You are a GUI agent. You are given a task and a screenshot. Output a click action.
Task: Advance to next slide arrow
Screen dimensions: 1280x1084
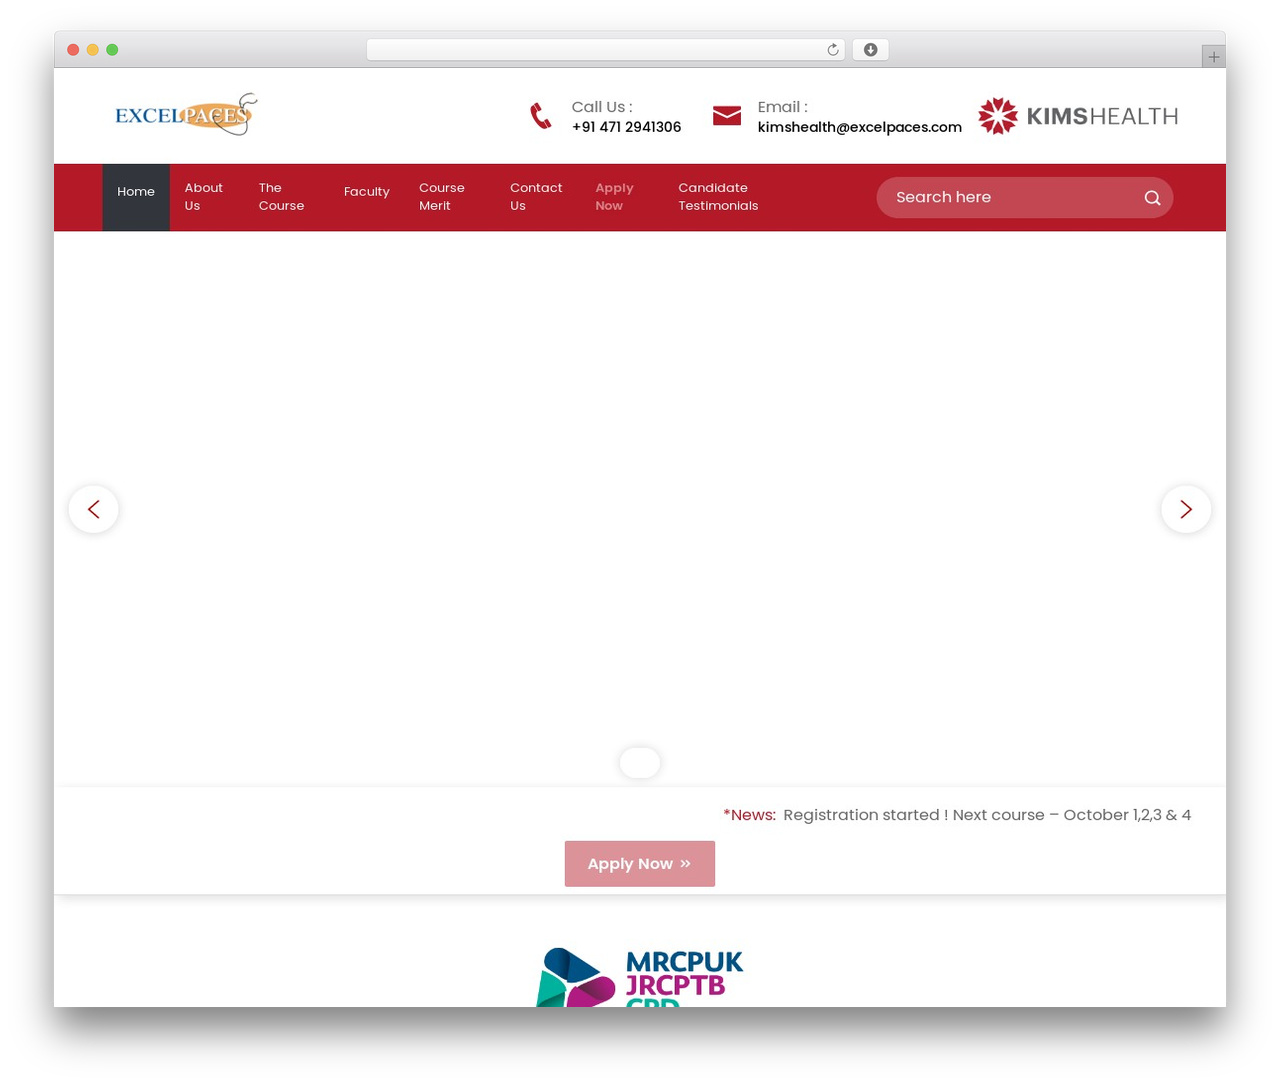[x=1186, y=509]
